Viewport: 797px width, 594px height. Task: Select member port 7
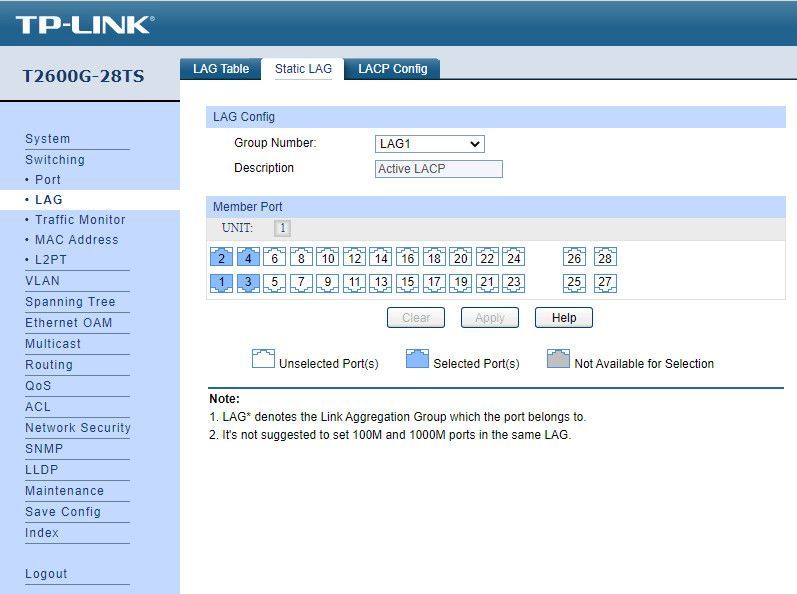[301, 283]
